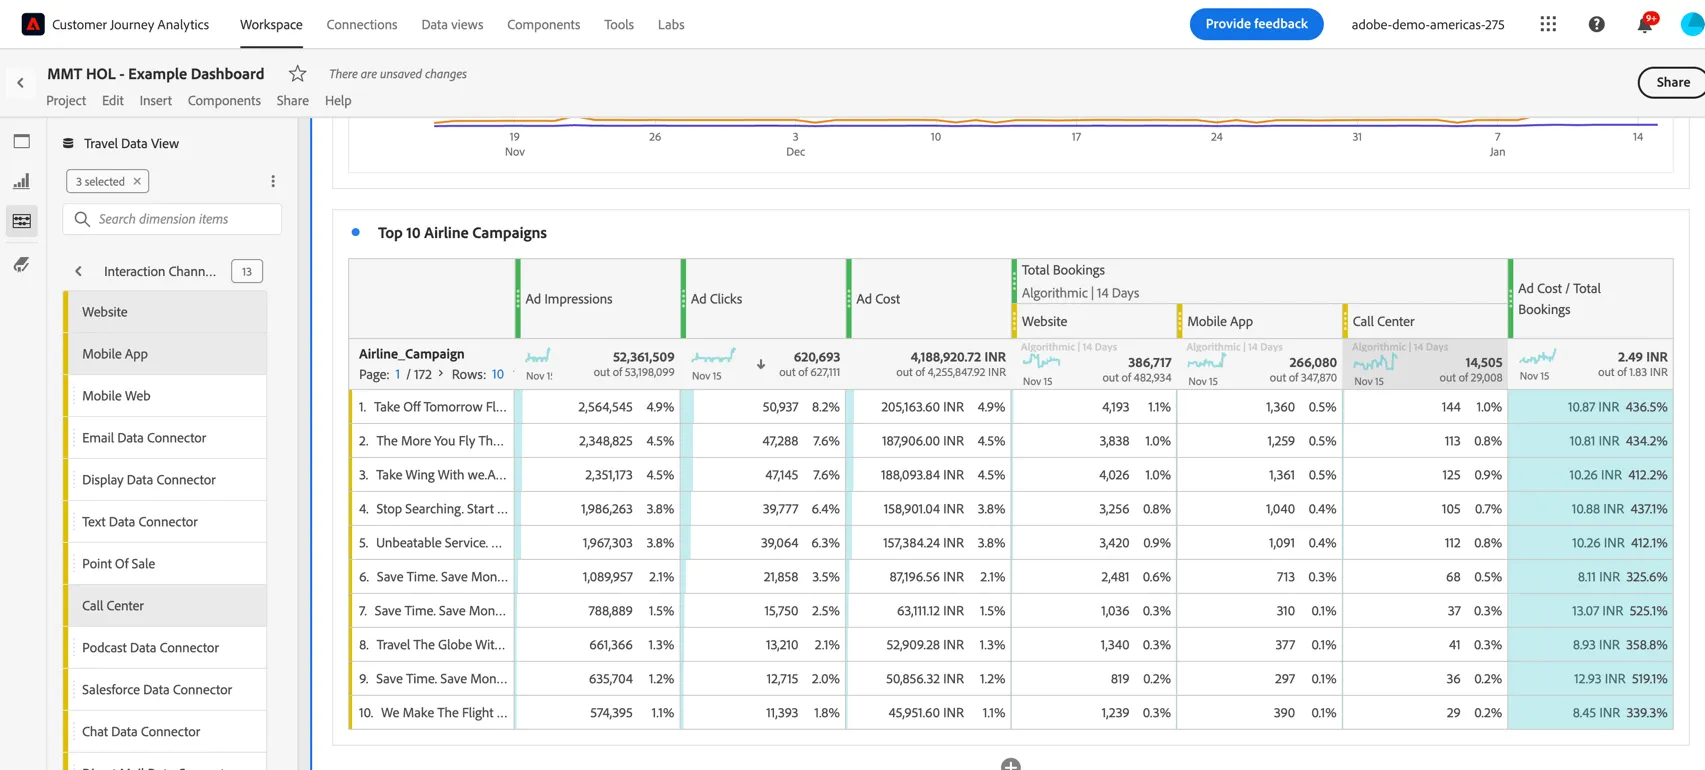Click the Share button at top right
Viewport: 1705px width, 770px height.
point(1672,82)
